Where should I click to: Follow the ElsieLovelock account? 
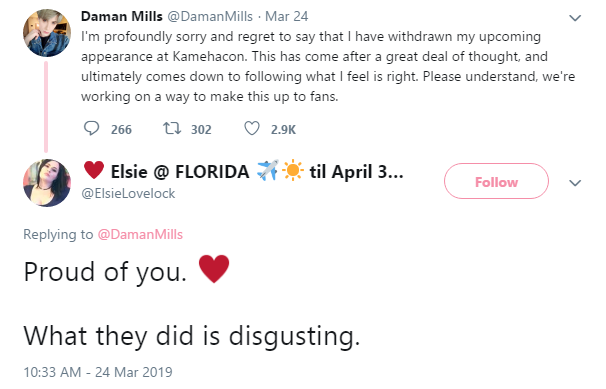(496, 181)
